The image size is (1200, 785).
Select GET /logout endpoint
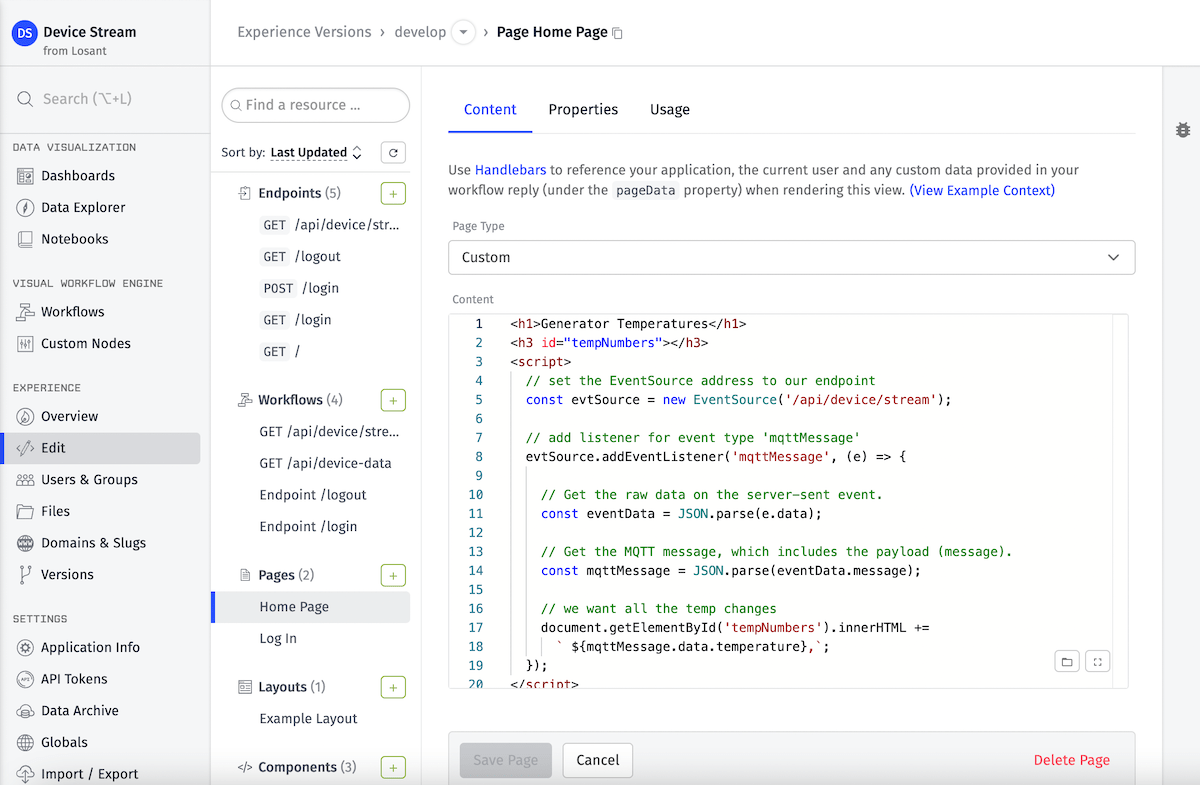[301, 257]
